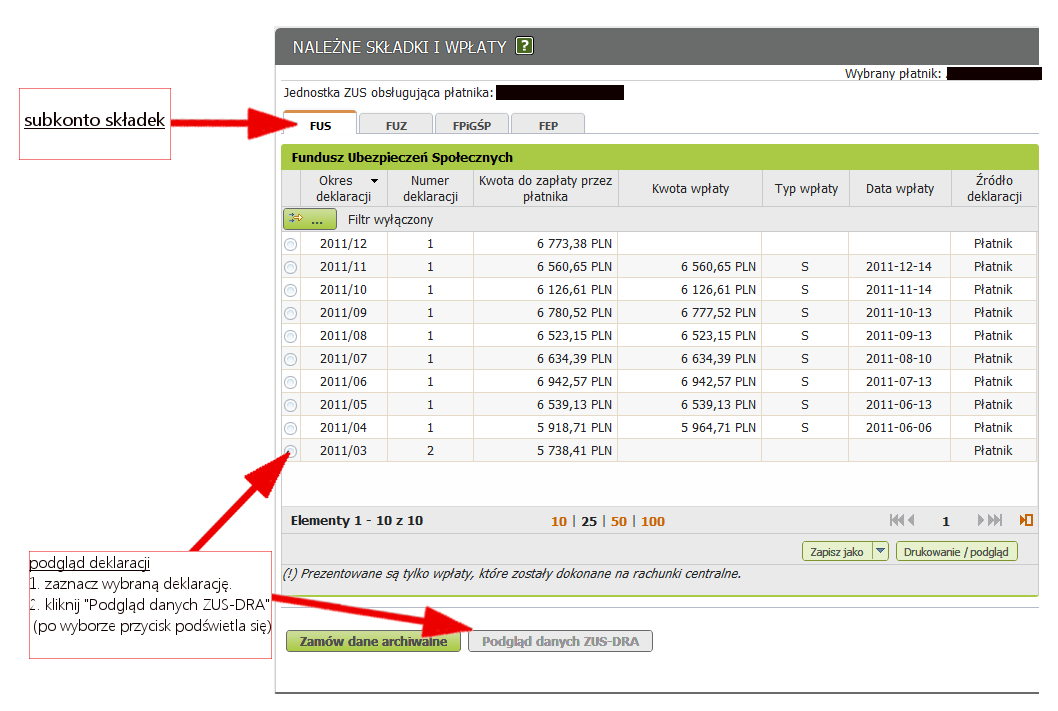Click the Zapisz jako button
Screen dimensions: 1058x711
pyautogui.click(x=837, y=551)
